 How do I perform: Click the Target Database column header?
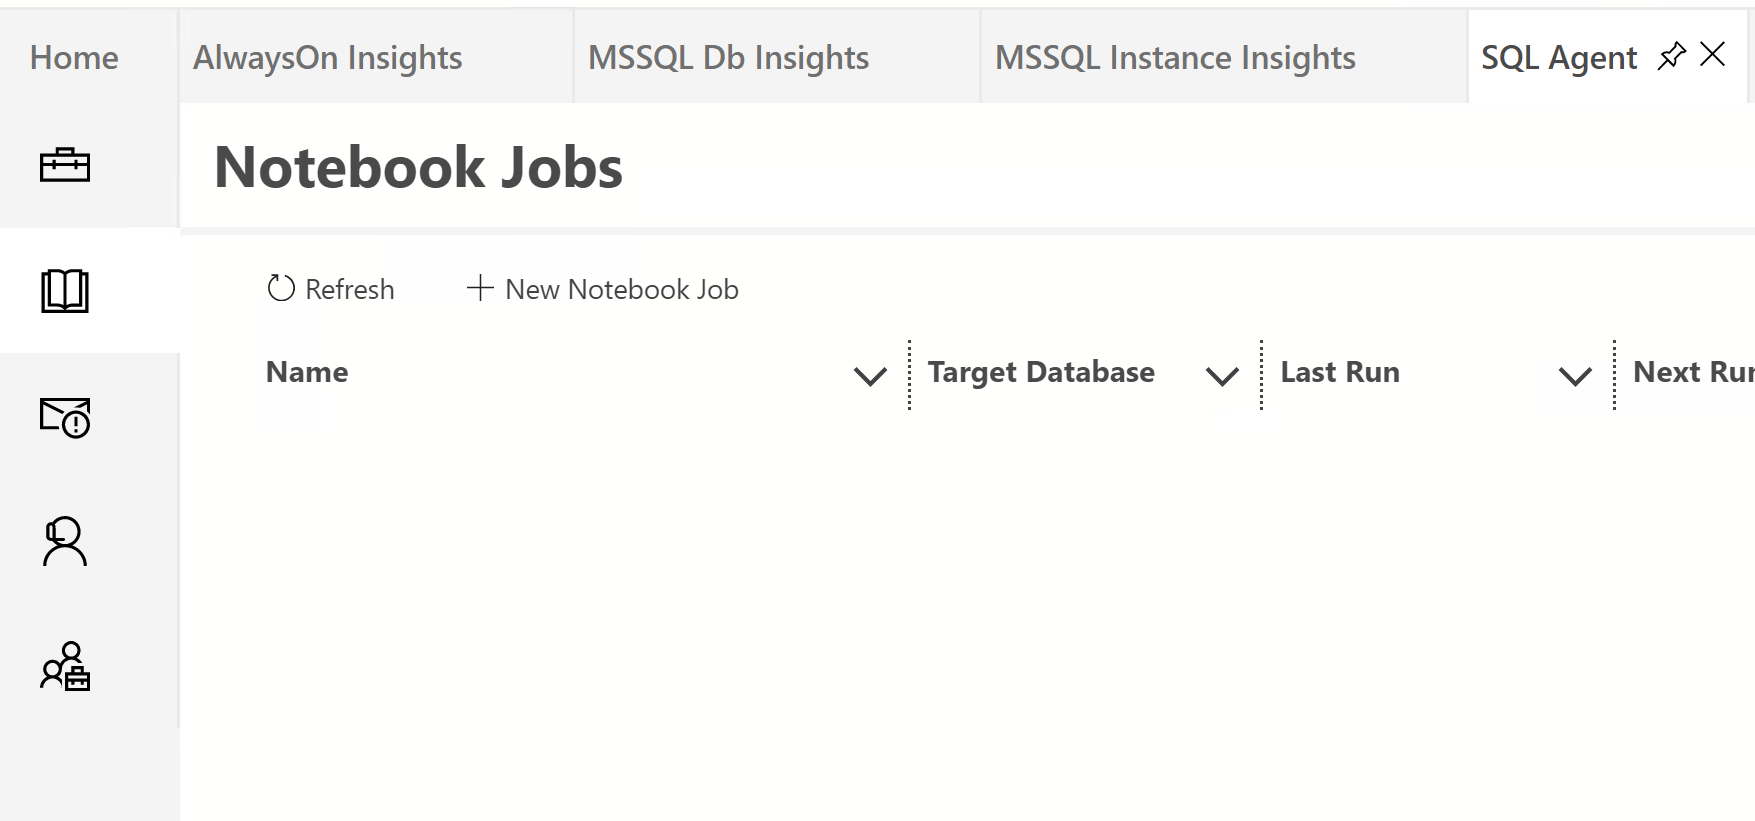pyautogui.click(x=1041, y=372)
